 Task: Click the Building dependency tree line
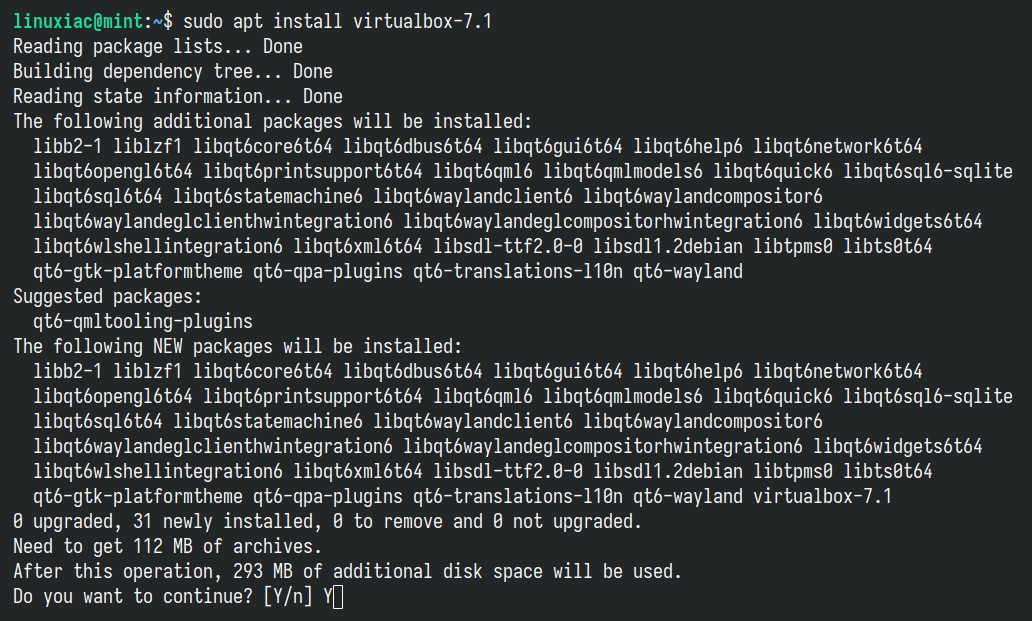point(173,72)
